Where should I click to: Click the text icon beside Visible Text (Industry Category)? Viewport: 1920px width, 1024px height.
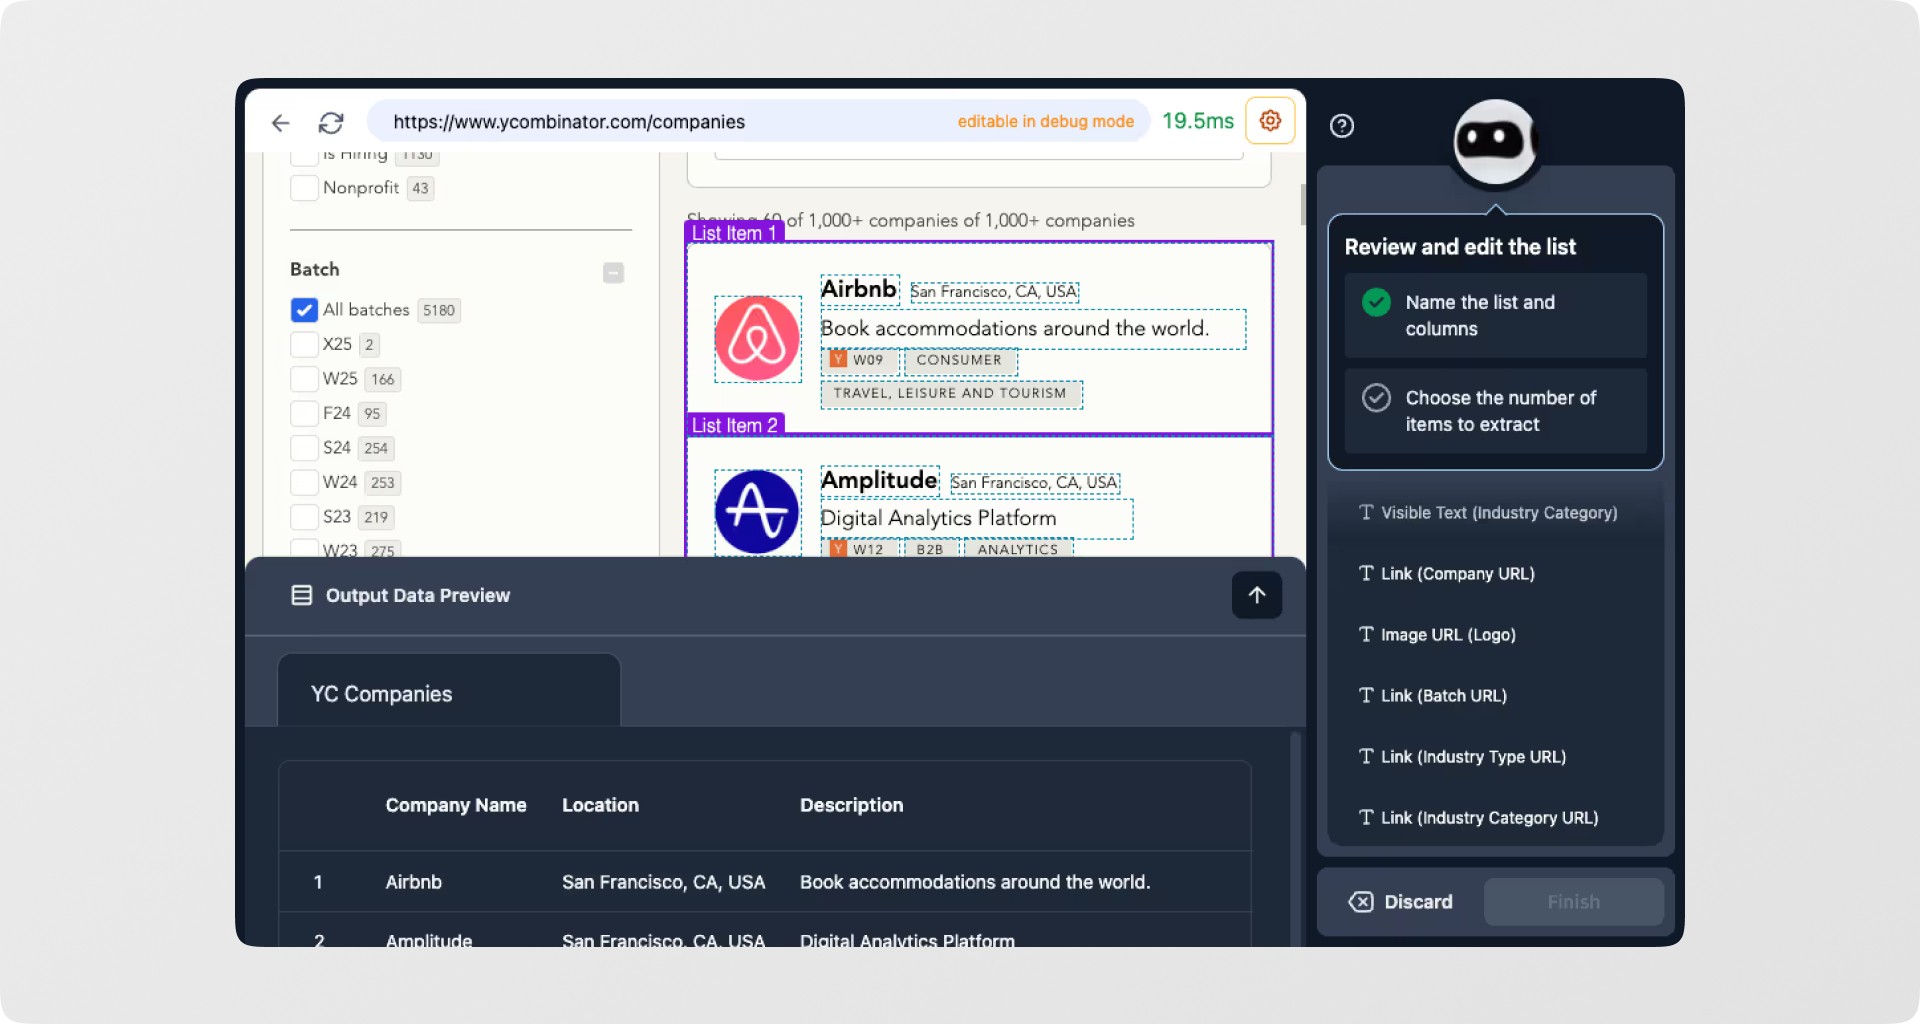[x=1366, y=512]
